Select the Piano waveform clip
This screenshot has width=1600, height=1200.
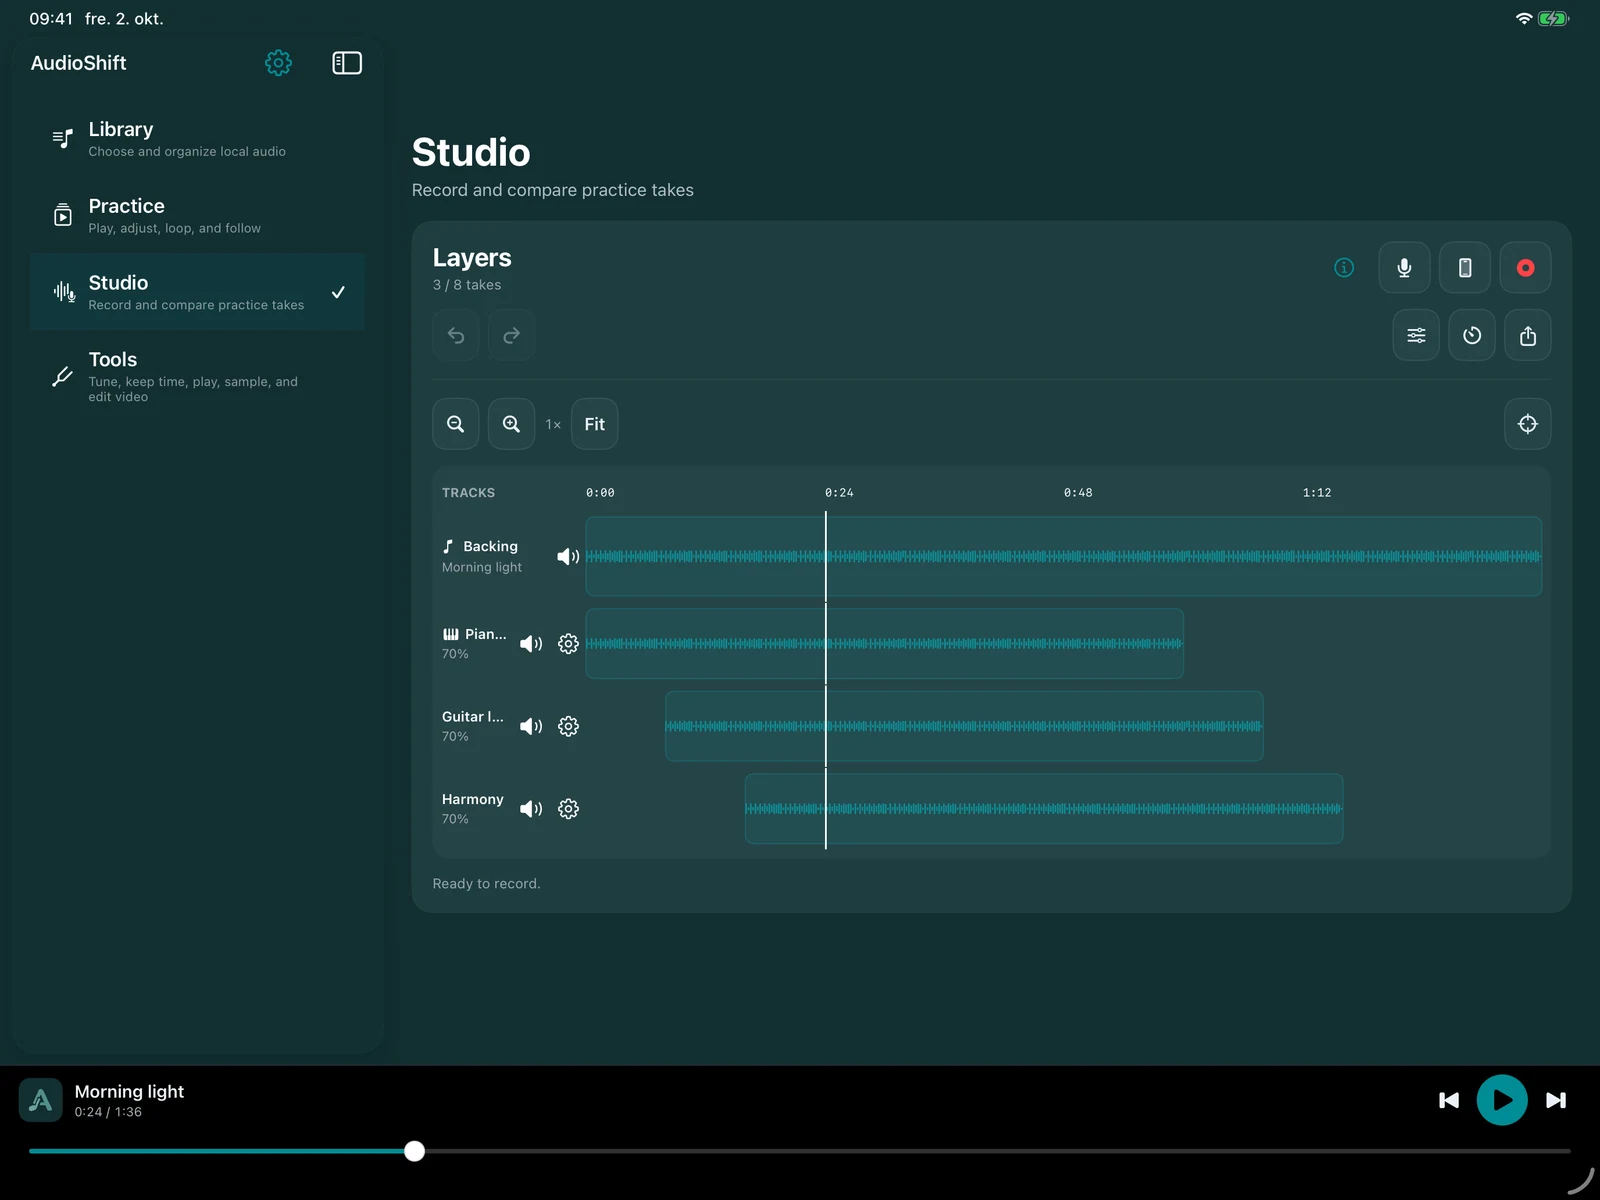click(x=885, y=644)
